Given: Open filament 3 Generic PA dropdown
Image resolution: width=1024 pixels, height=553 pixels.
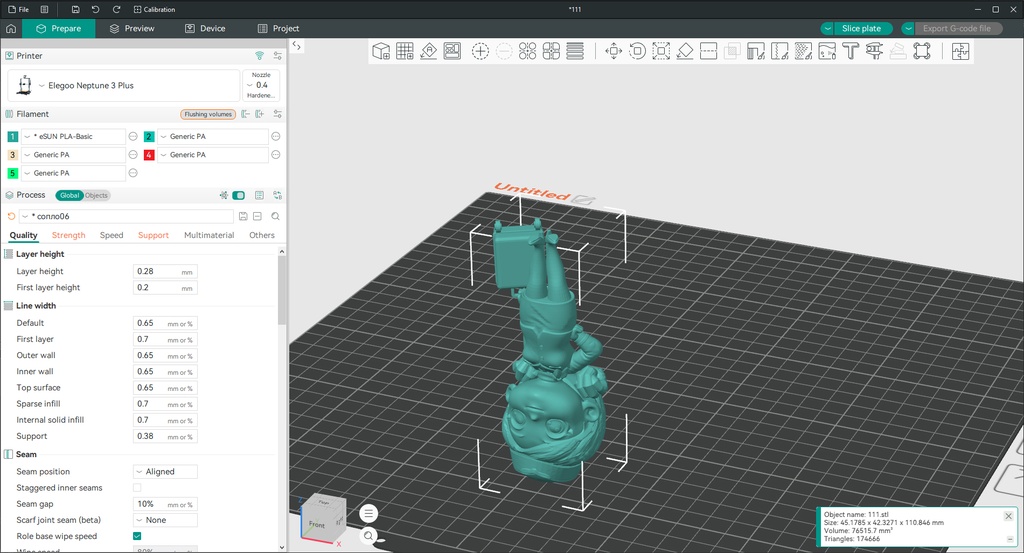Looking at the screenshot, I should [x=73, y=155].
